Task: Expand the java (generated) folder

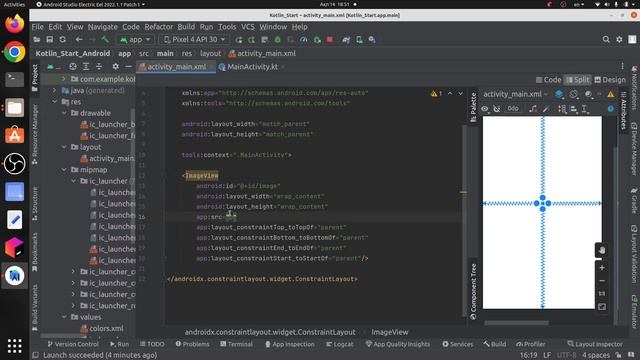Action: click(x=55, y=90)
